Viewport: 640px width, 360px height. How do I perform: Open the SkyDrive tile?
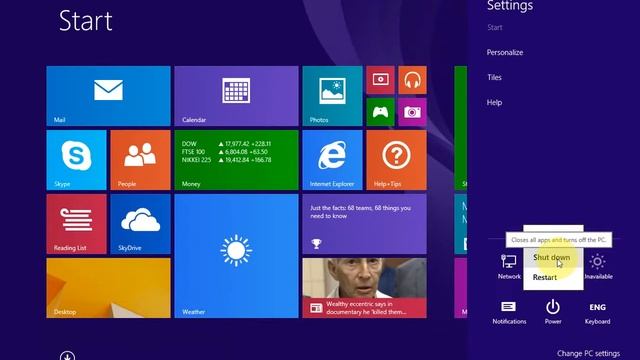[x=140, y=224]
